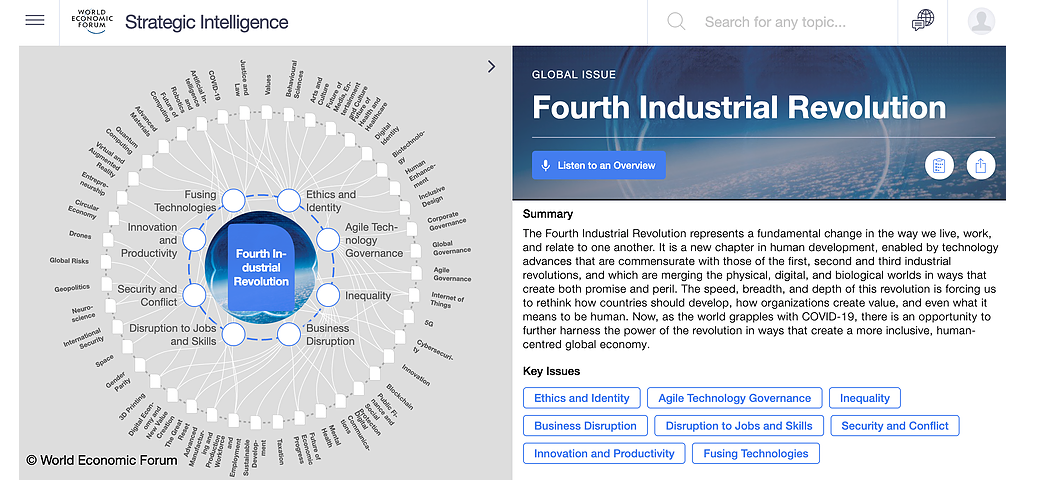Click the Agile Technology Governance circle node

(x=328, y=240)
